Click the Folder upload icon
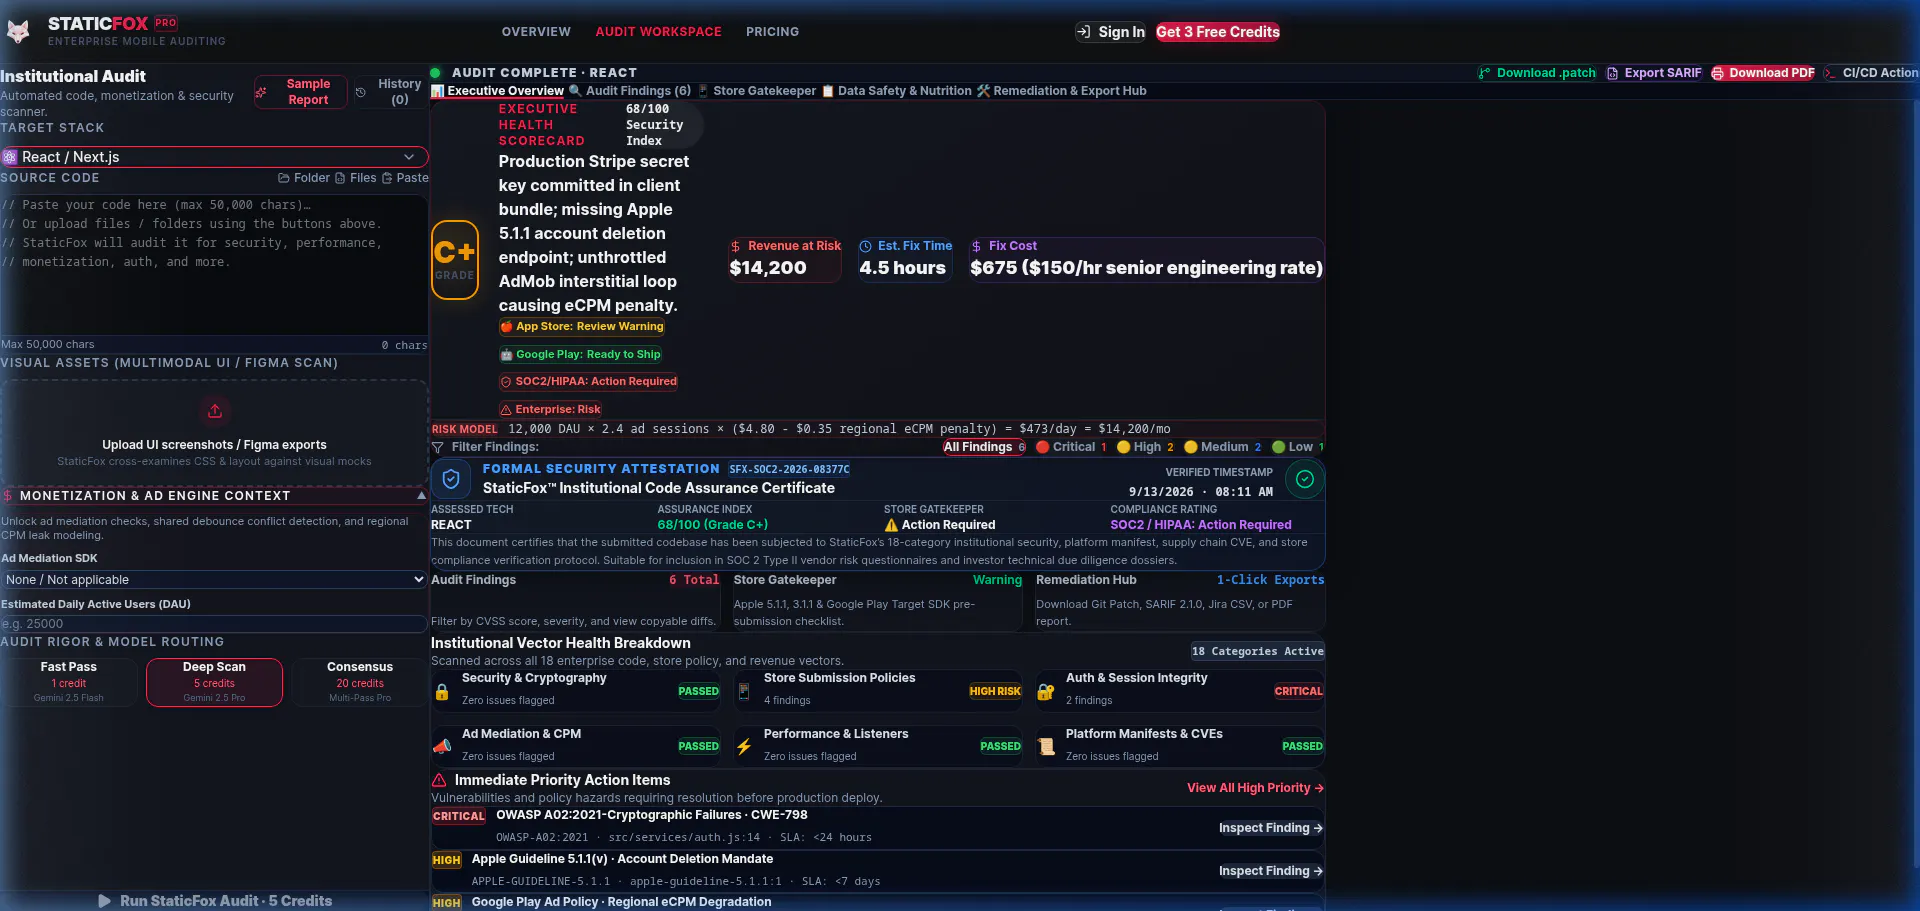1920x911 pixels. tap(284, 178)
